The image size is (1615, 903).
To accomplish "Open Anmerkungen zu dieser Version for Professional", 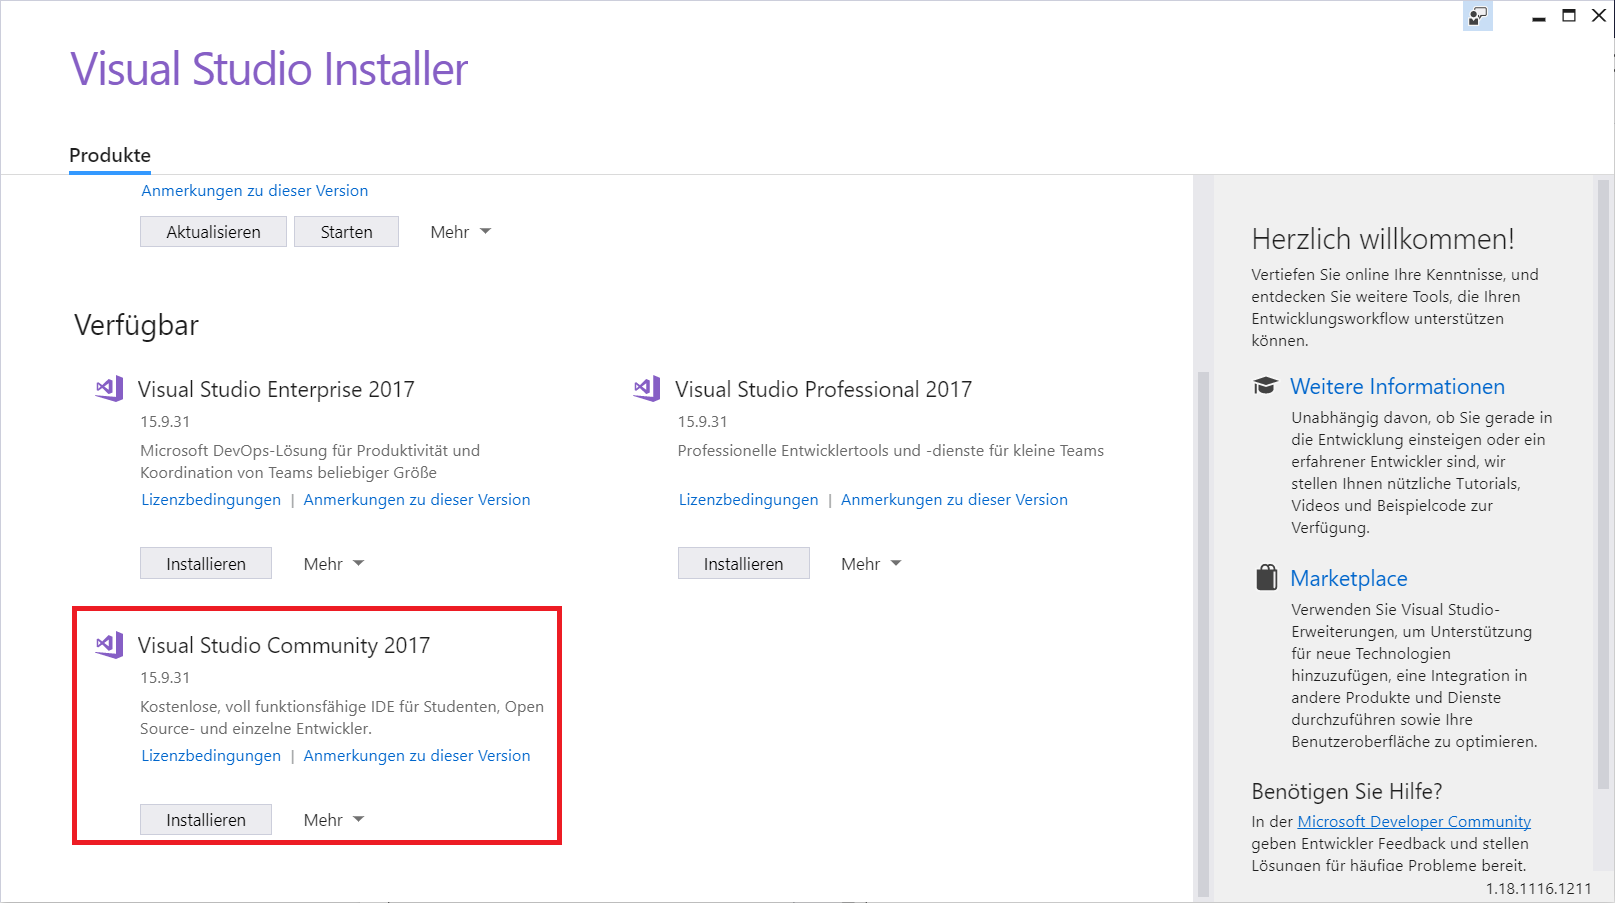I will tap(954, 500).
